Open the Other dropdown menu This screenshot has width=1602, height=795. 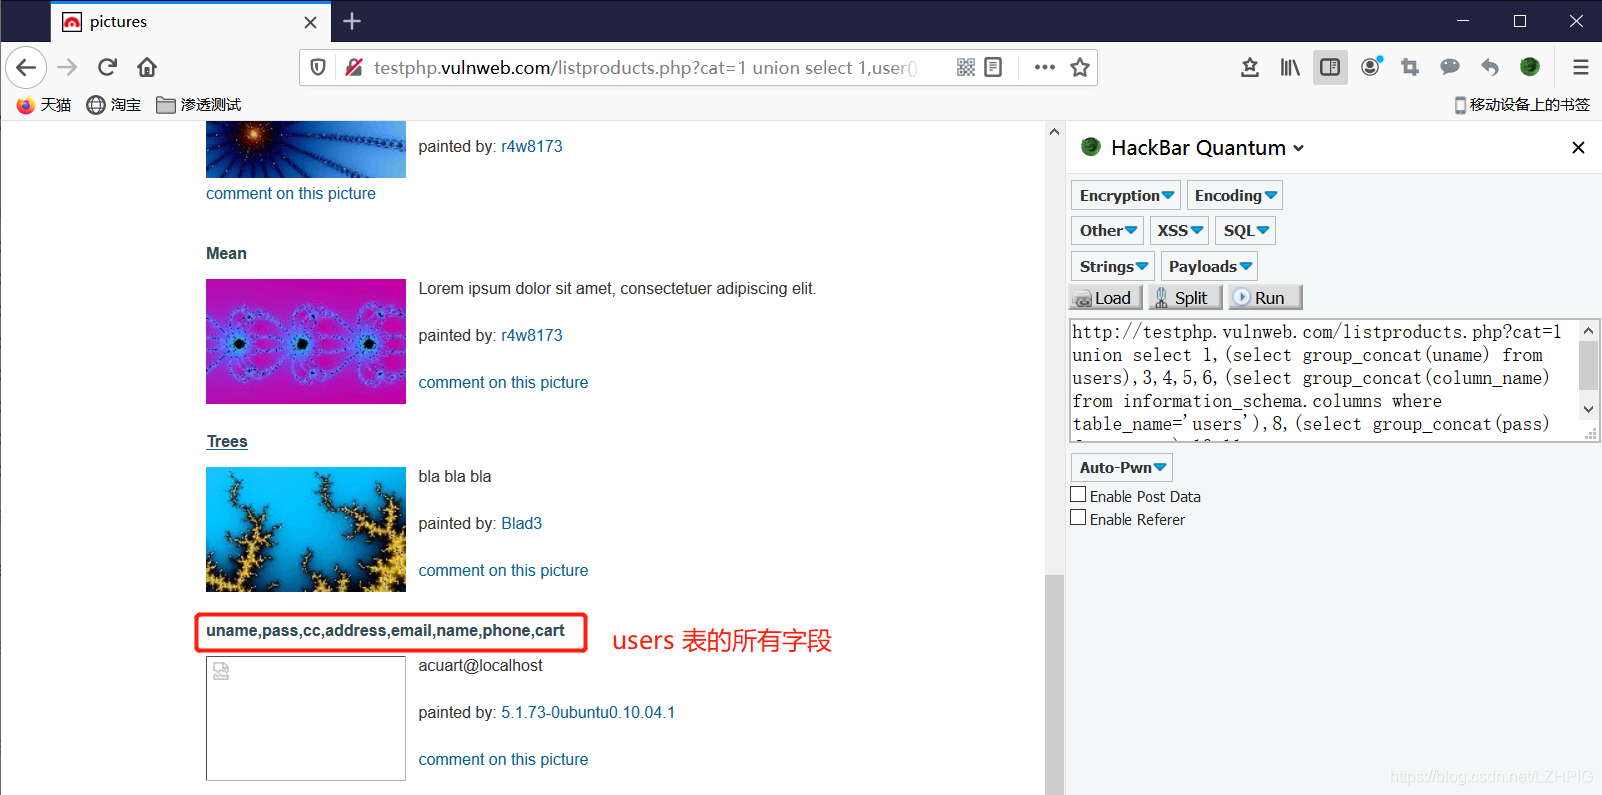[x=1107, y=230]
